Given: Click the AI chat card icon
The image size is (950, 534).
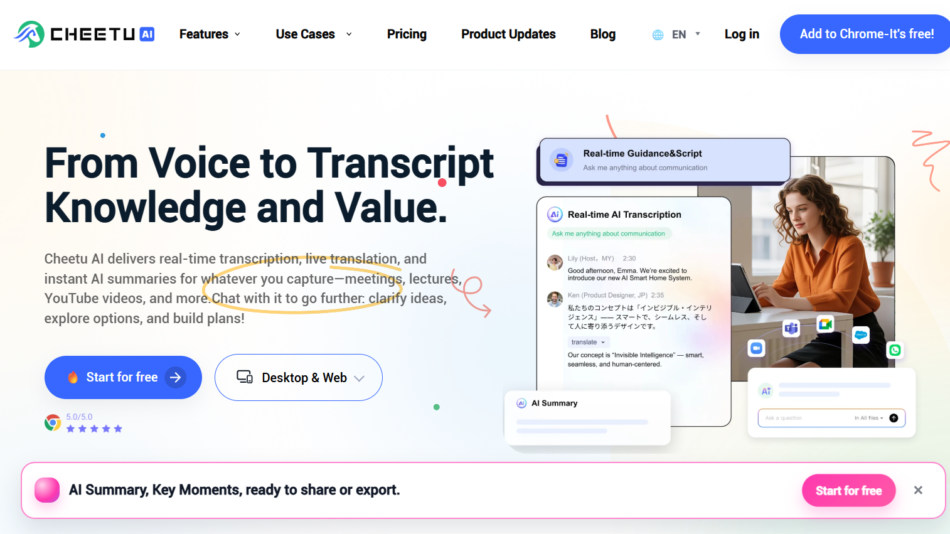Looking at the screenshot, I should coord(766,391).
